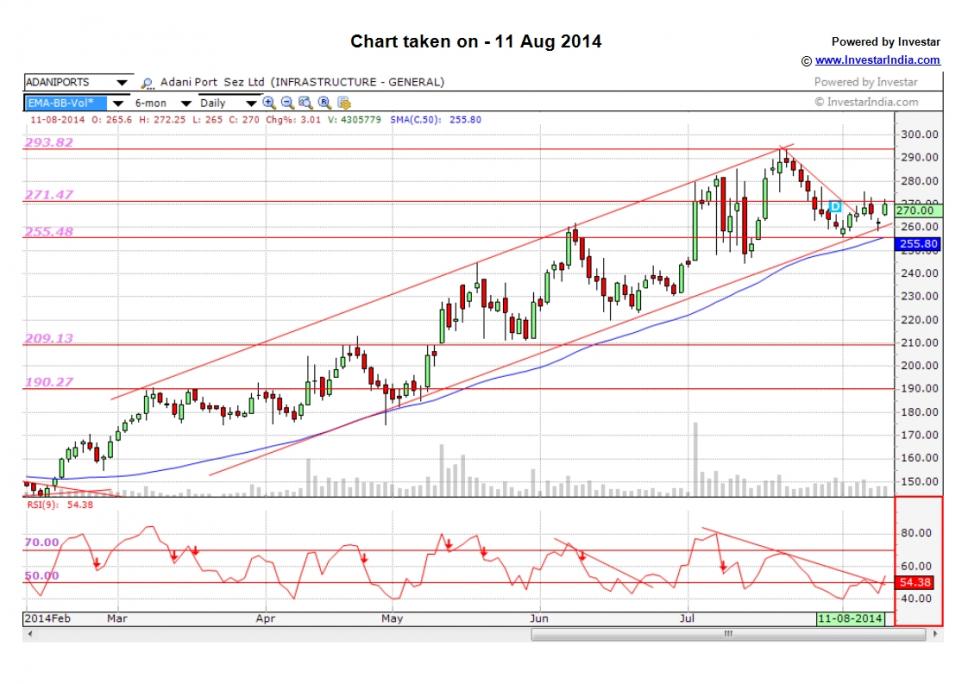Click the 300.00 price axis label

coord(920,135)
